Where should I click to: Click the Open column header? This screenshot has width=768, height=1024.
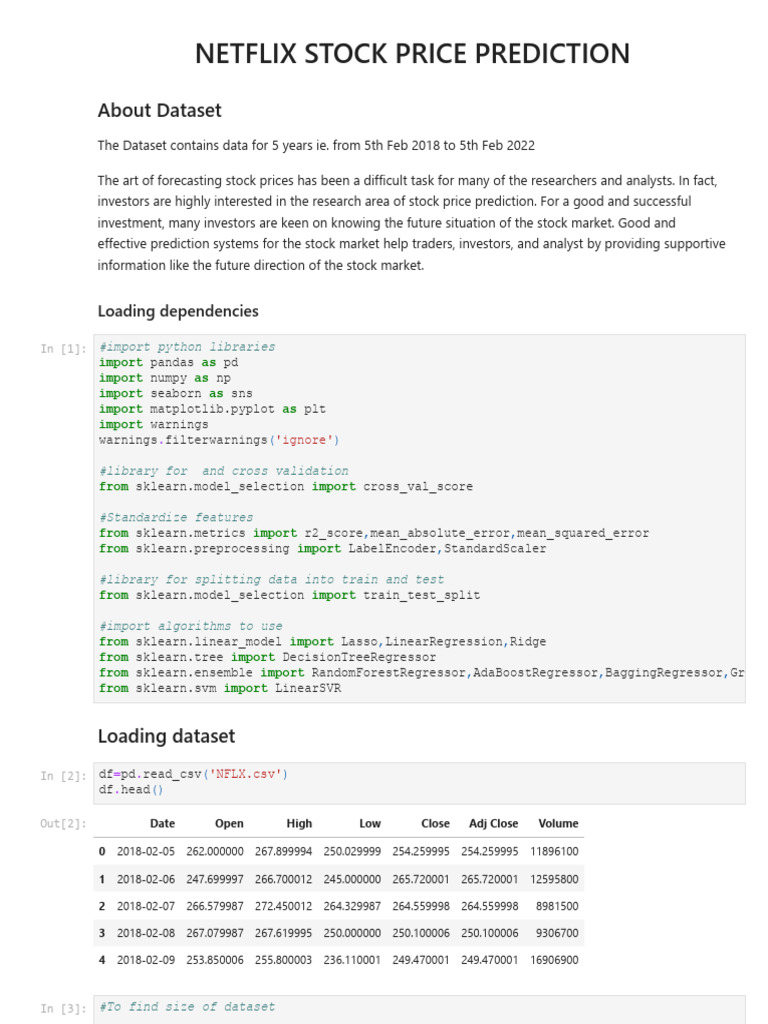229,824
